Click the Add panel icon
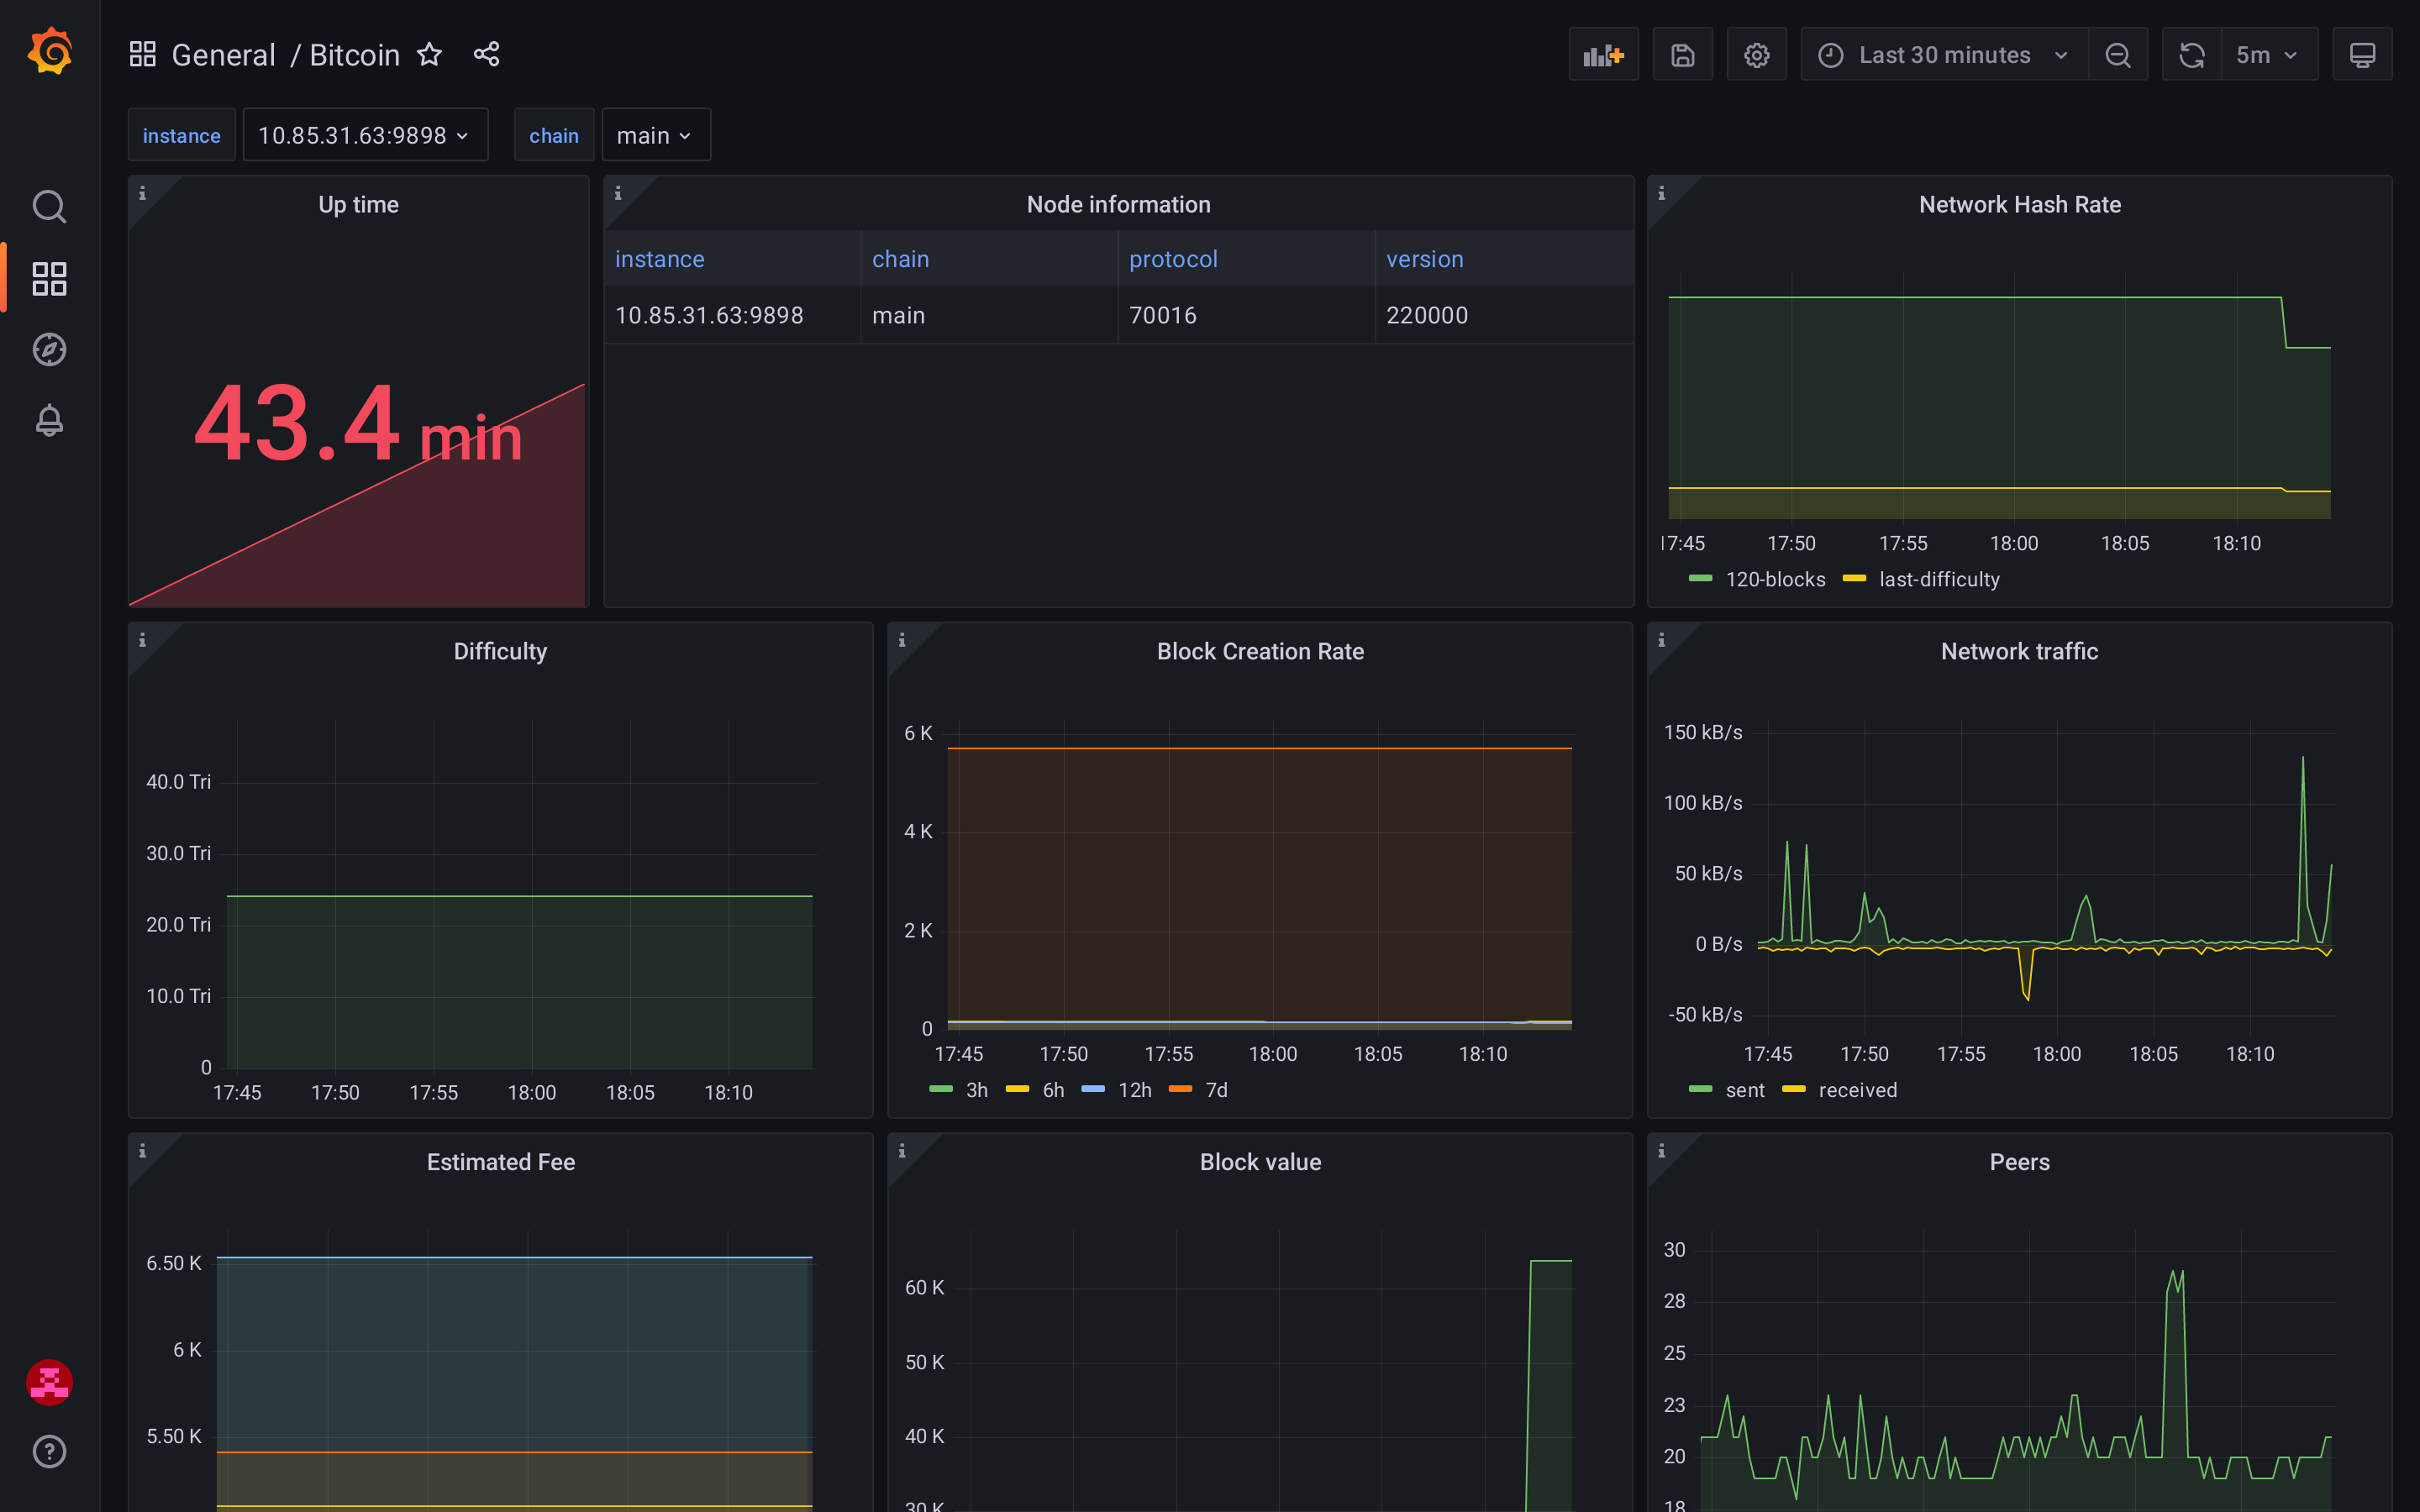This screenshot has height=1512, width=2420. pyautogui.click(x=1603, y=55)
